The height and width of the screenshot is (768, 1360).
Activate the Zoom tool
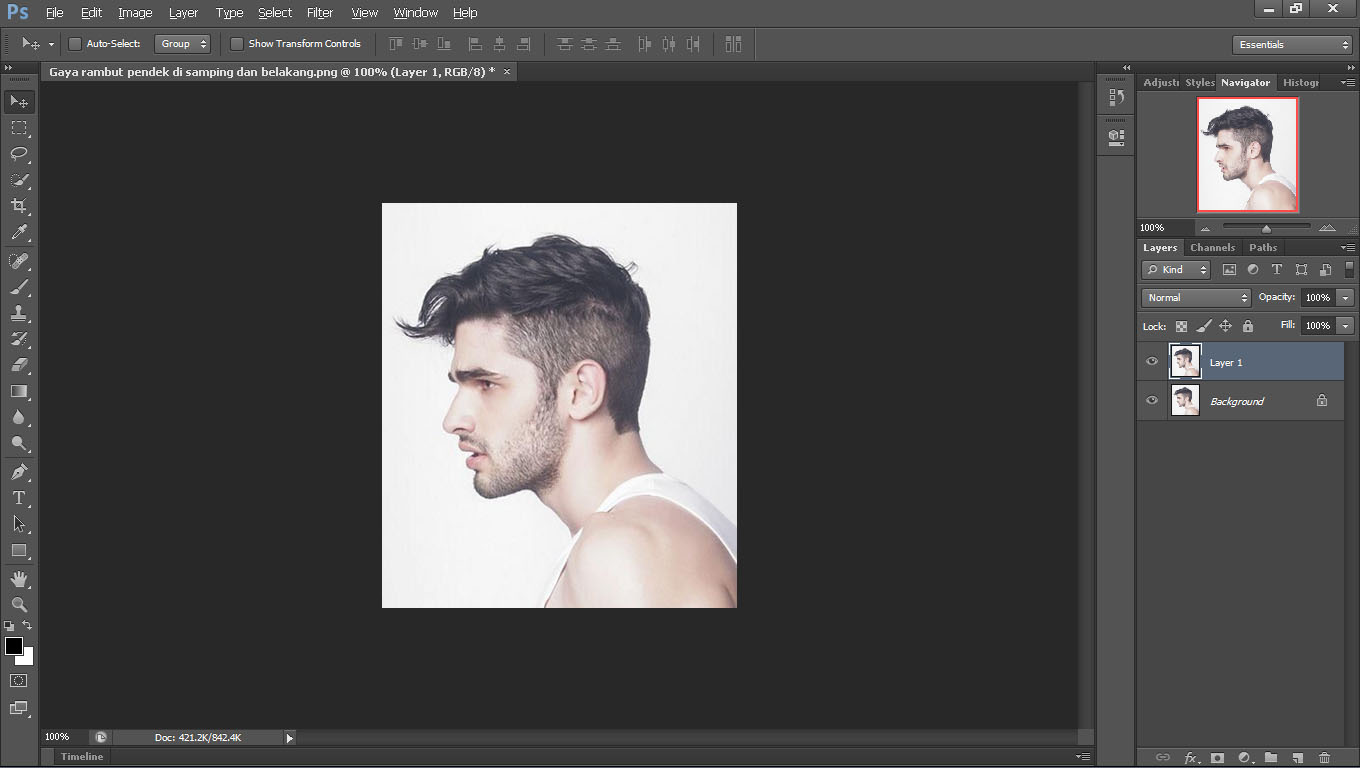[x=18, y=605]
